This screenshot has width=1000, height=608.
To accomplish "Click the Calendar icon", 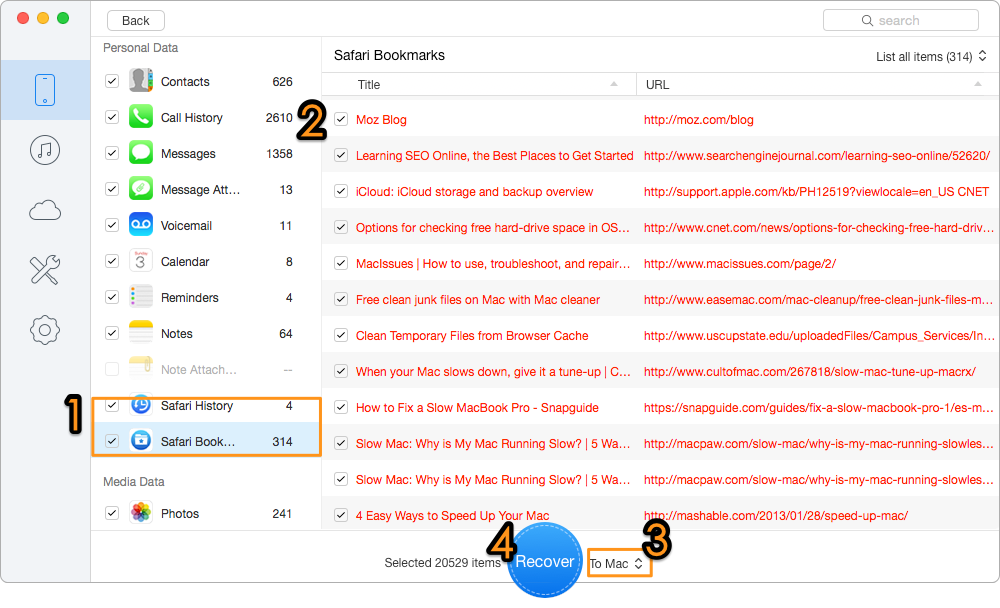I will pos(141,261).
